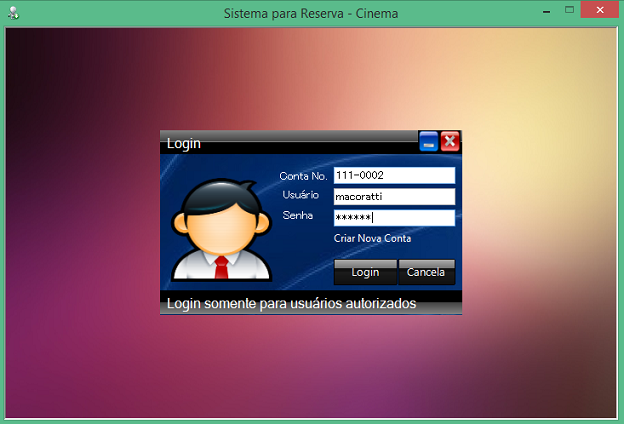Image resolution: width=624 pixels, height=424 pixels.
Task: Click the Senha label
Action: (298, 215)
